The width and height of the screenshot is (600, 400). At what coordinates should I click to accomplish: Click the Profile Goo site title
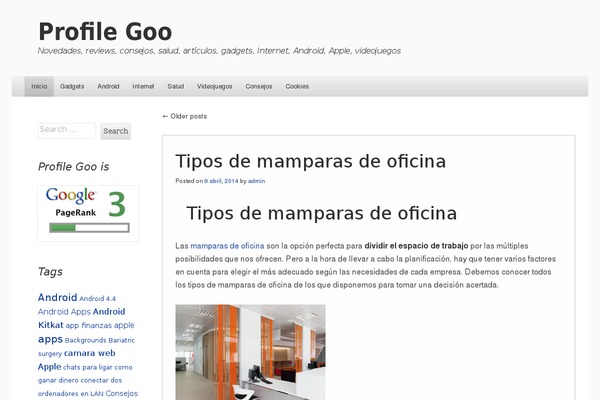point(105,31)
